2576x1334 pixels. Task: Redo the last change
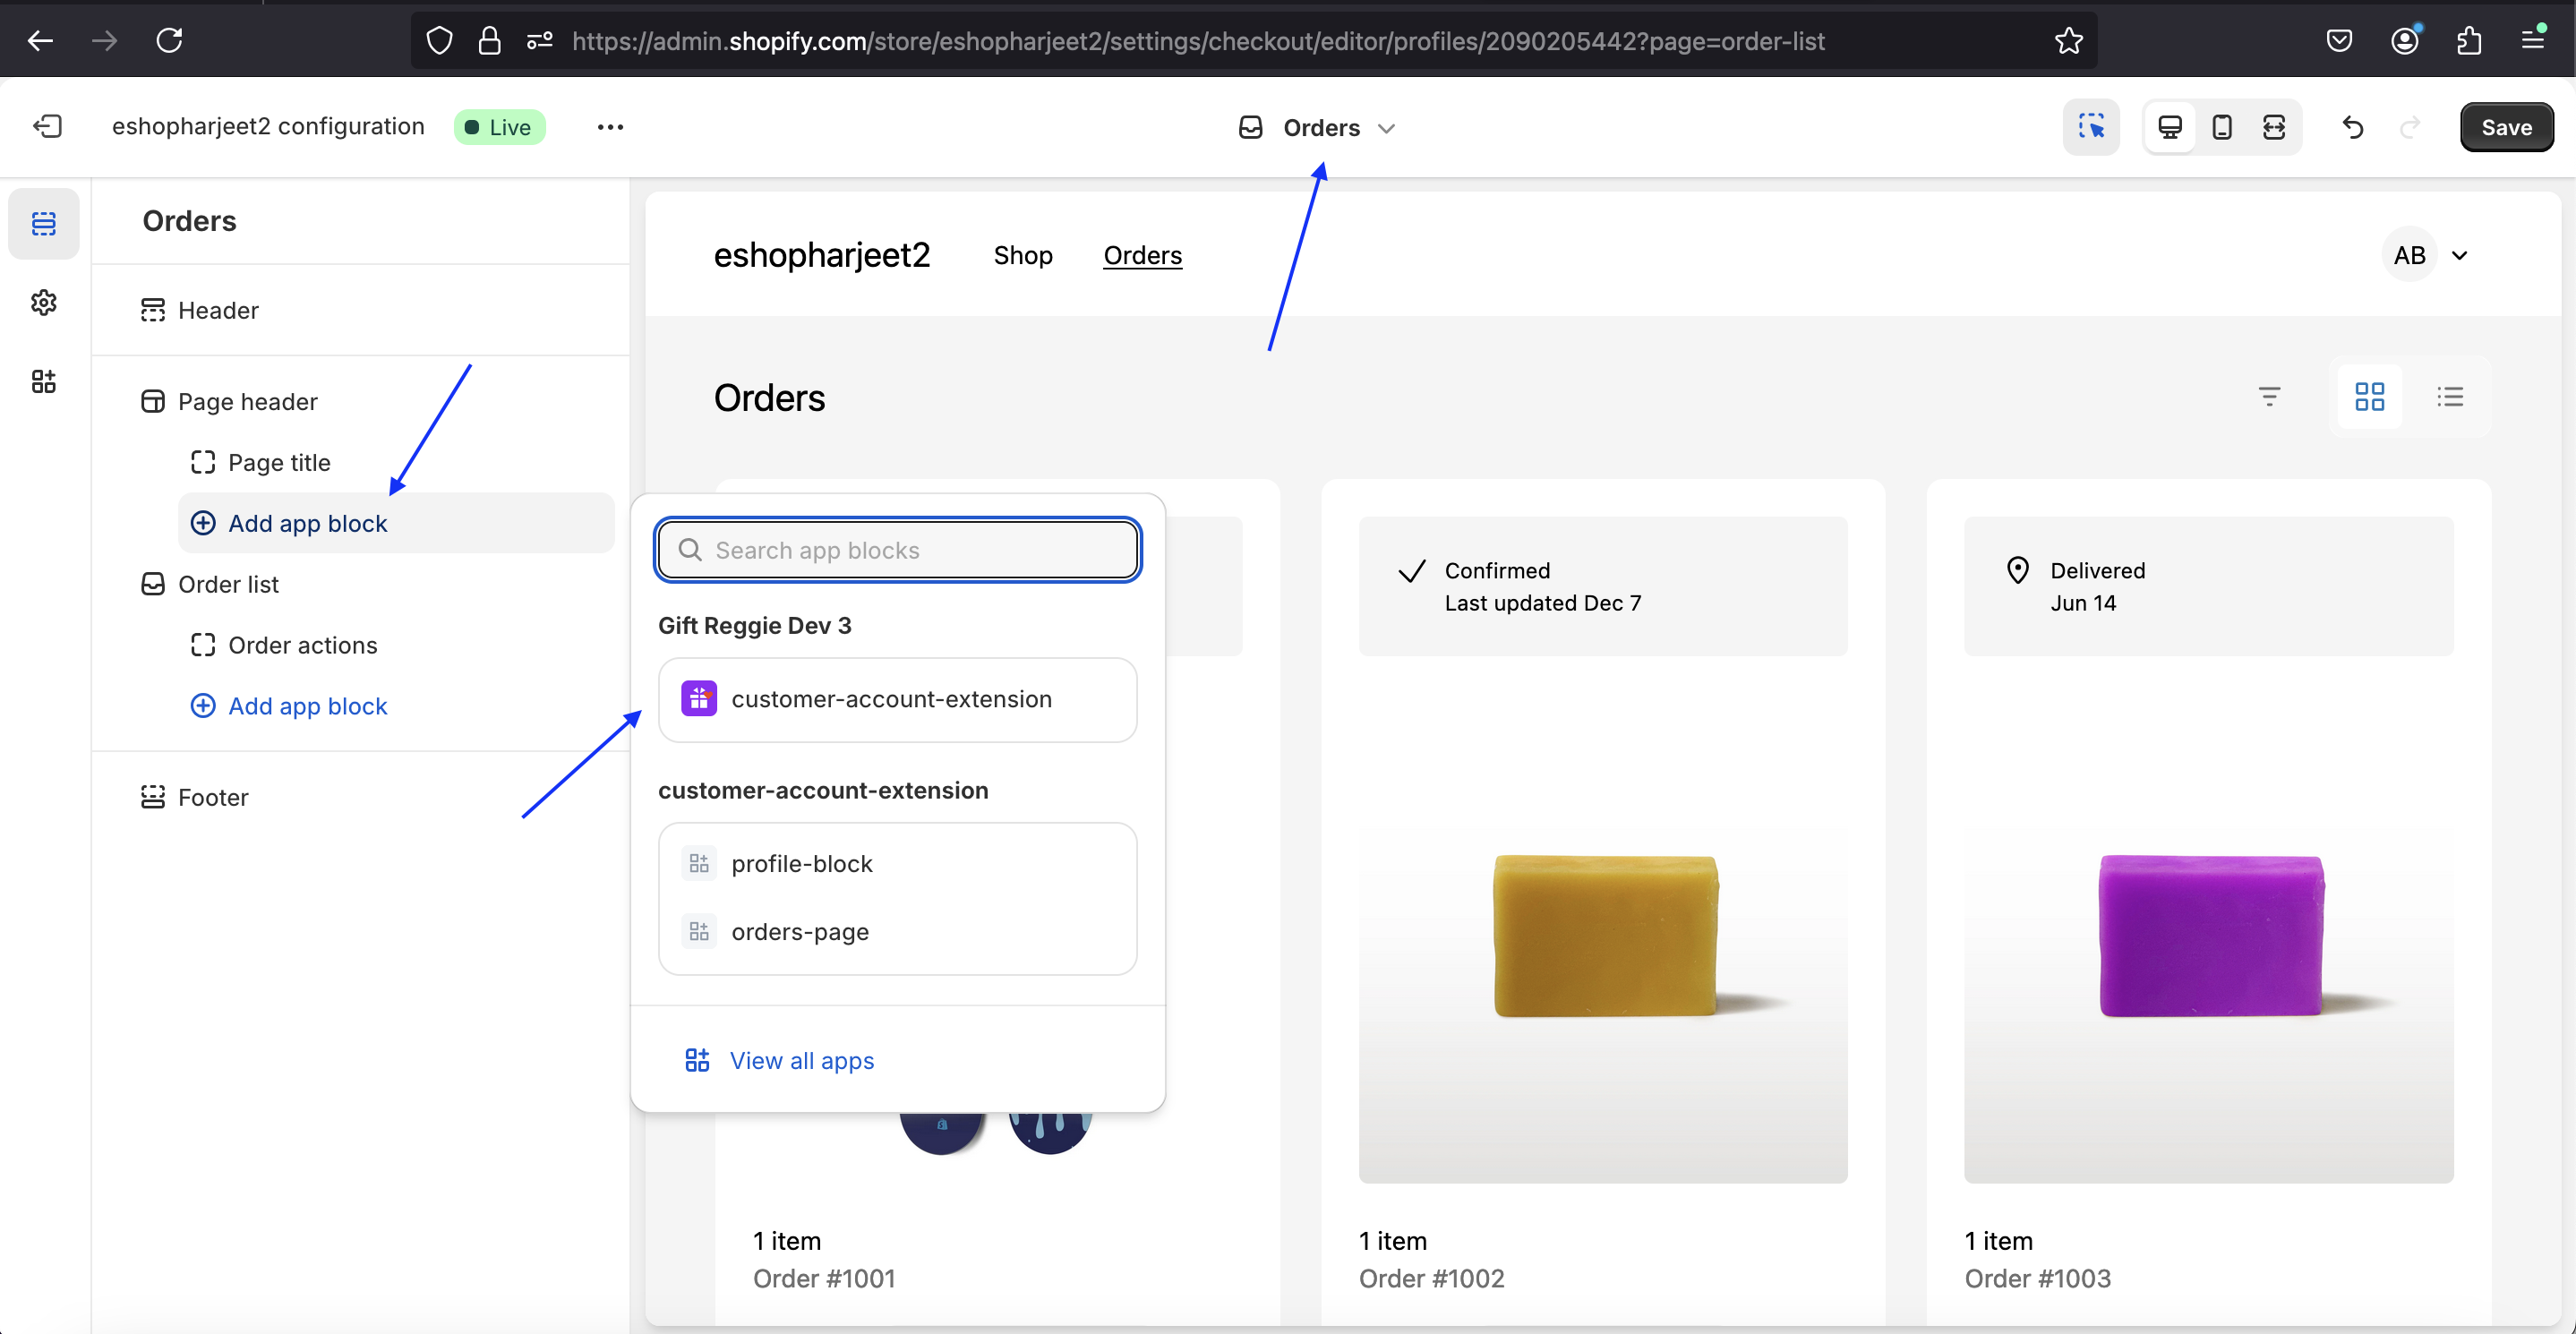tap(2411, 127)
